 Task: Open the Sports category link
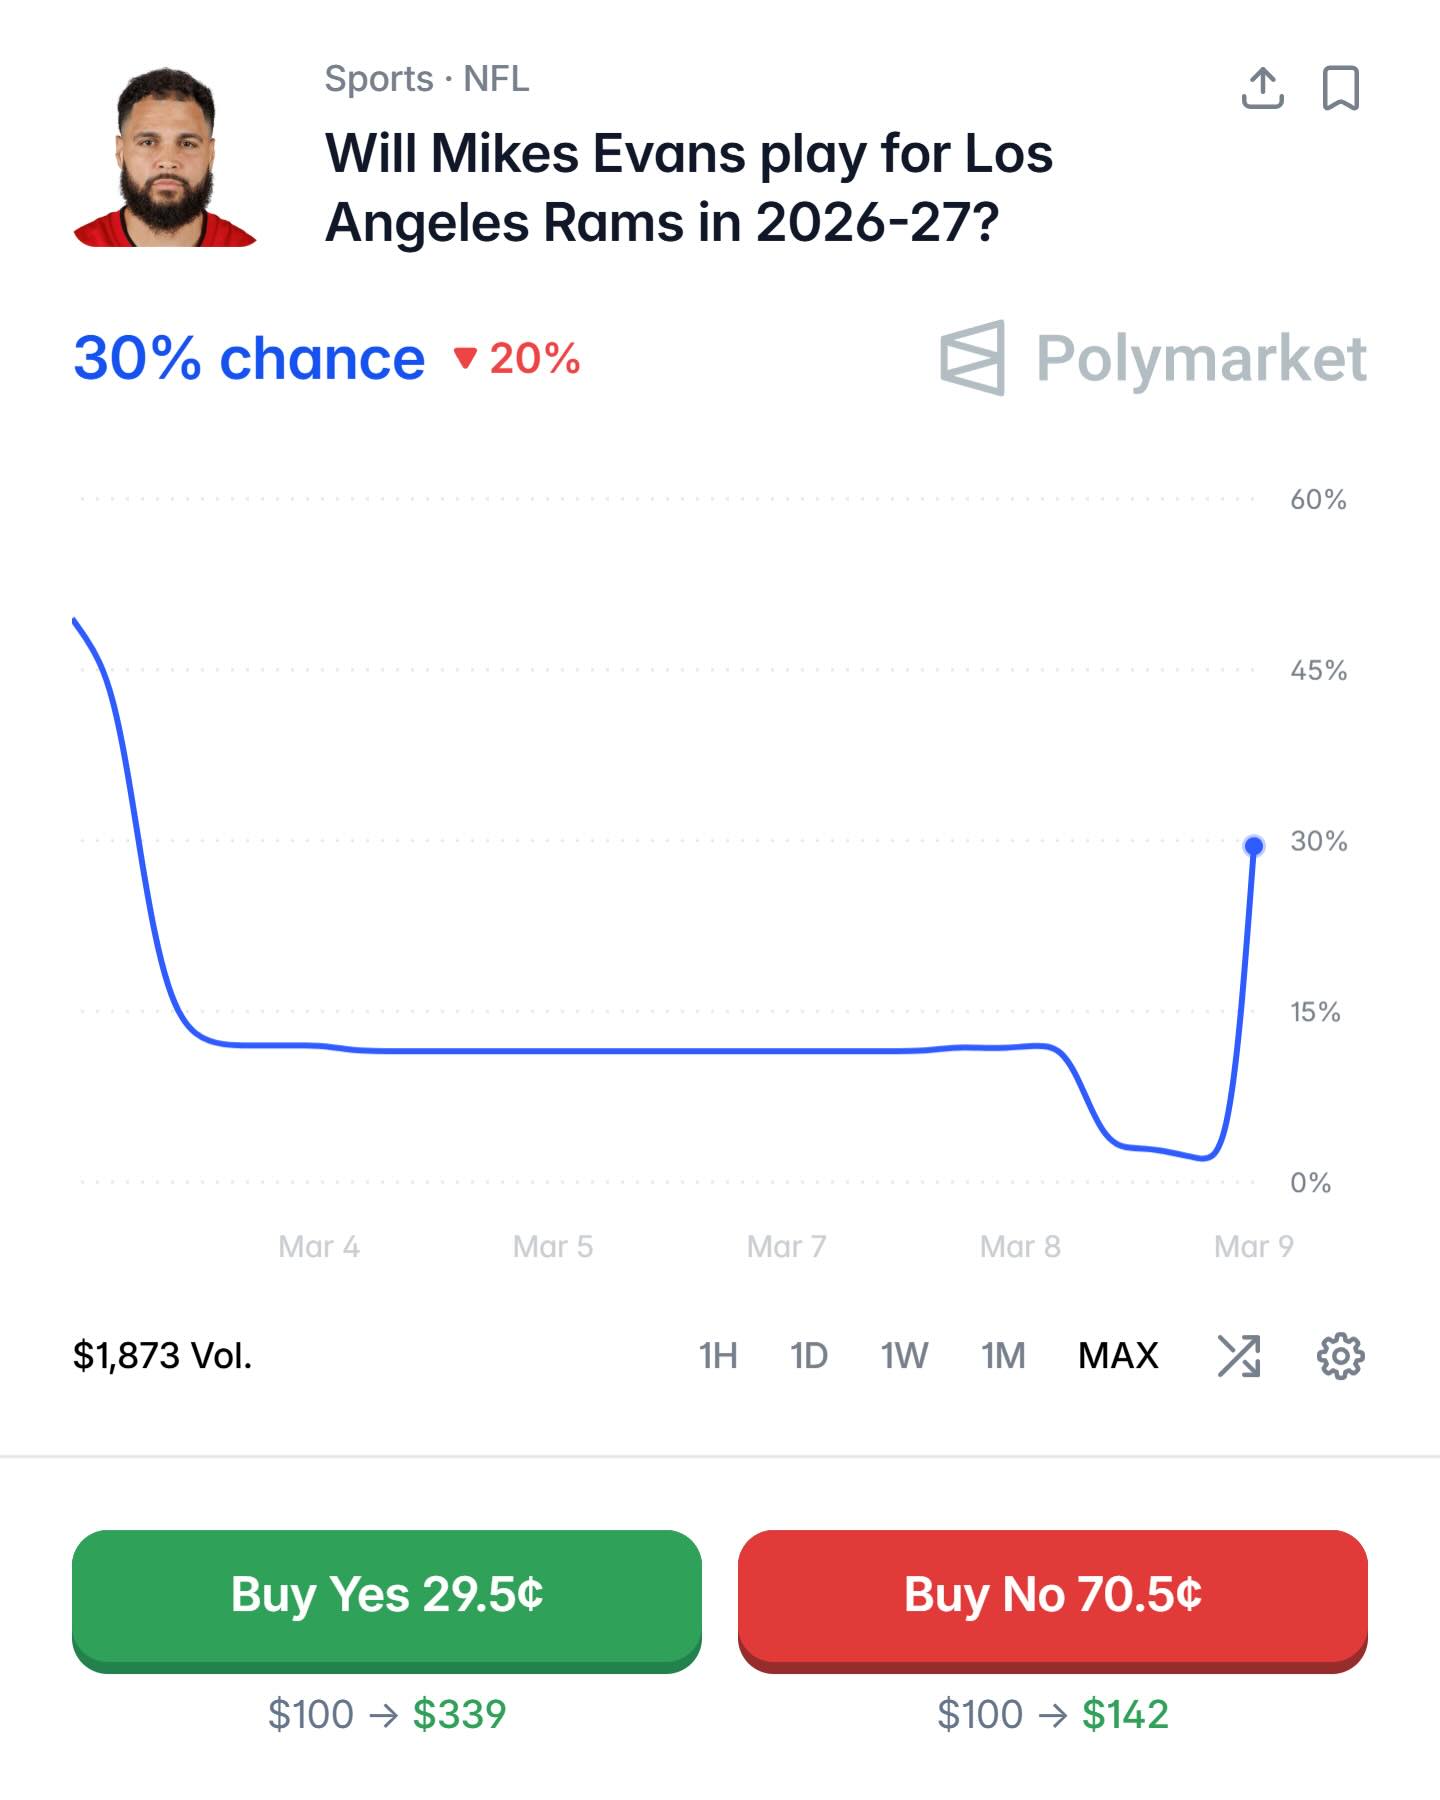pos(379,79)
